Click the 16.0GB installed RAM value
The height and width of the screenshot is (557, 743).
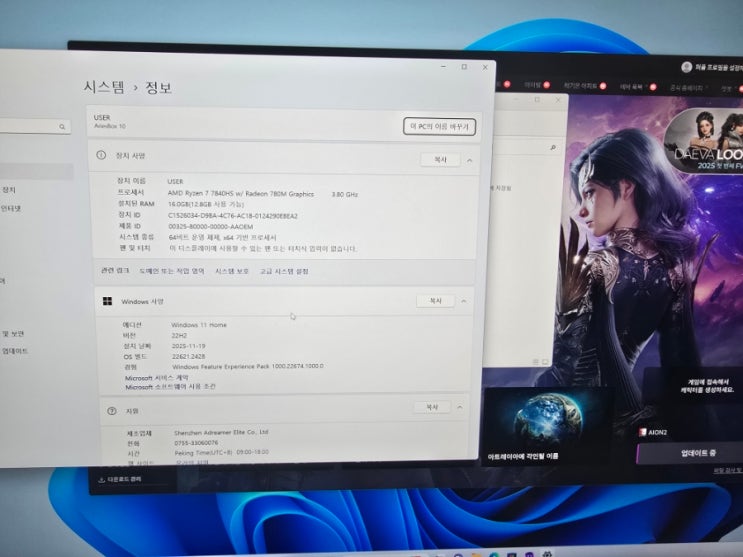[x=206, y=204]
